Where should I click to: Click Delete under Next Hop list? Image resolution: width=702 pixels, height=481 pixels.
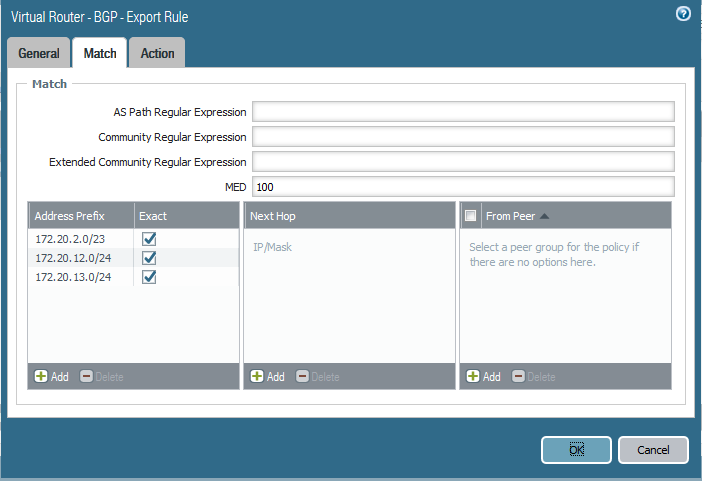click(x=318, y=377)
